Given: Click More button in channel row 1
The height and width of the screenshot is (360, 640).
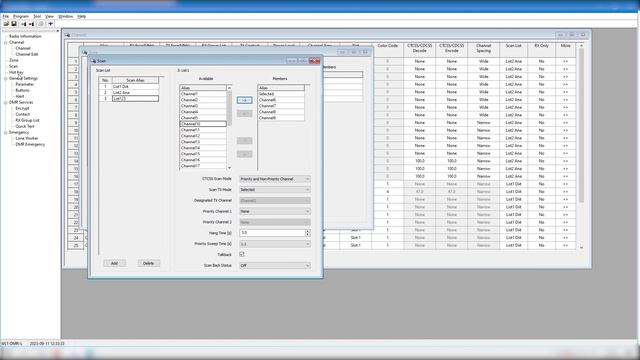Looking at the screenshot, I should point(565,61).
